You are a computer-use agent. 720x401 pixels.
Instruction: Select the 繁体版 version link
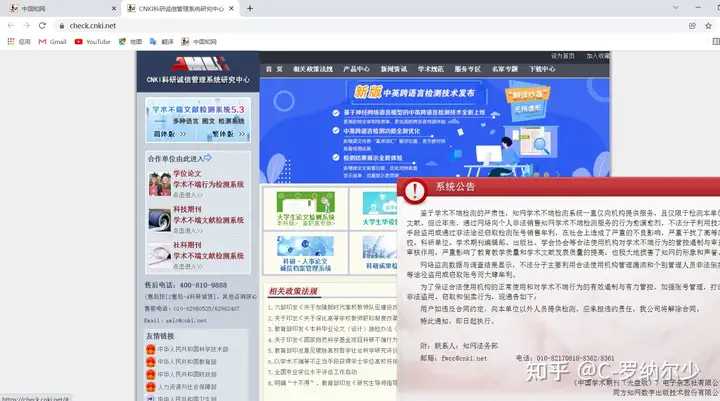tap(228, 134)
